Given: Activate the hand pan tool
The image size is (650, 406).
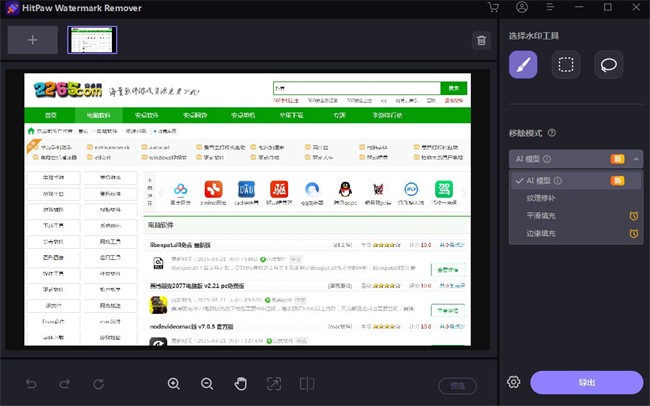Looking at the screenshot, I should [240, 384].
